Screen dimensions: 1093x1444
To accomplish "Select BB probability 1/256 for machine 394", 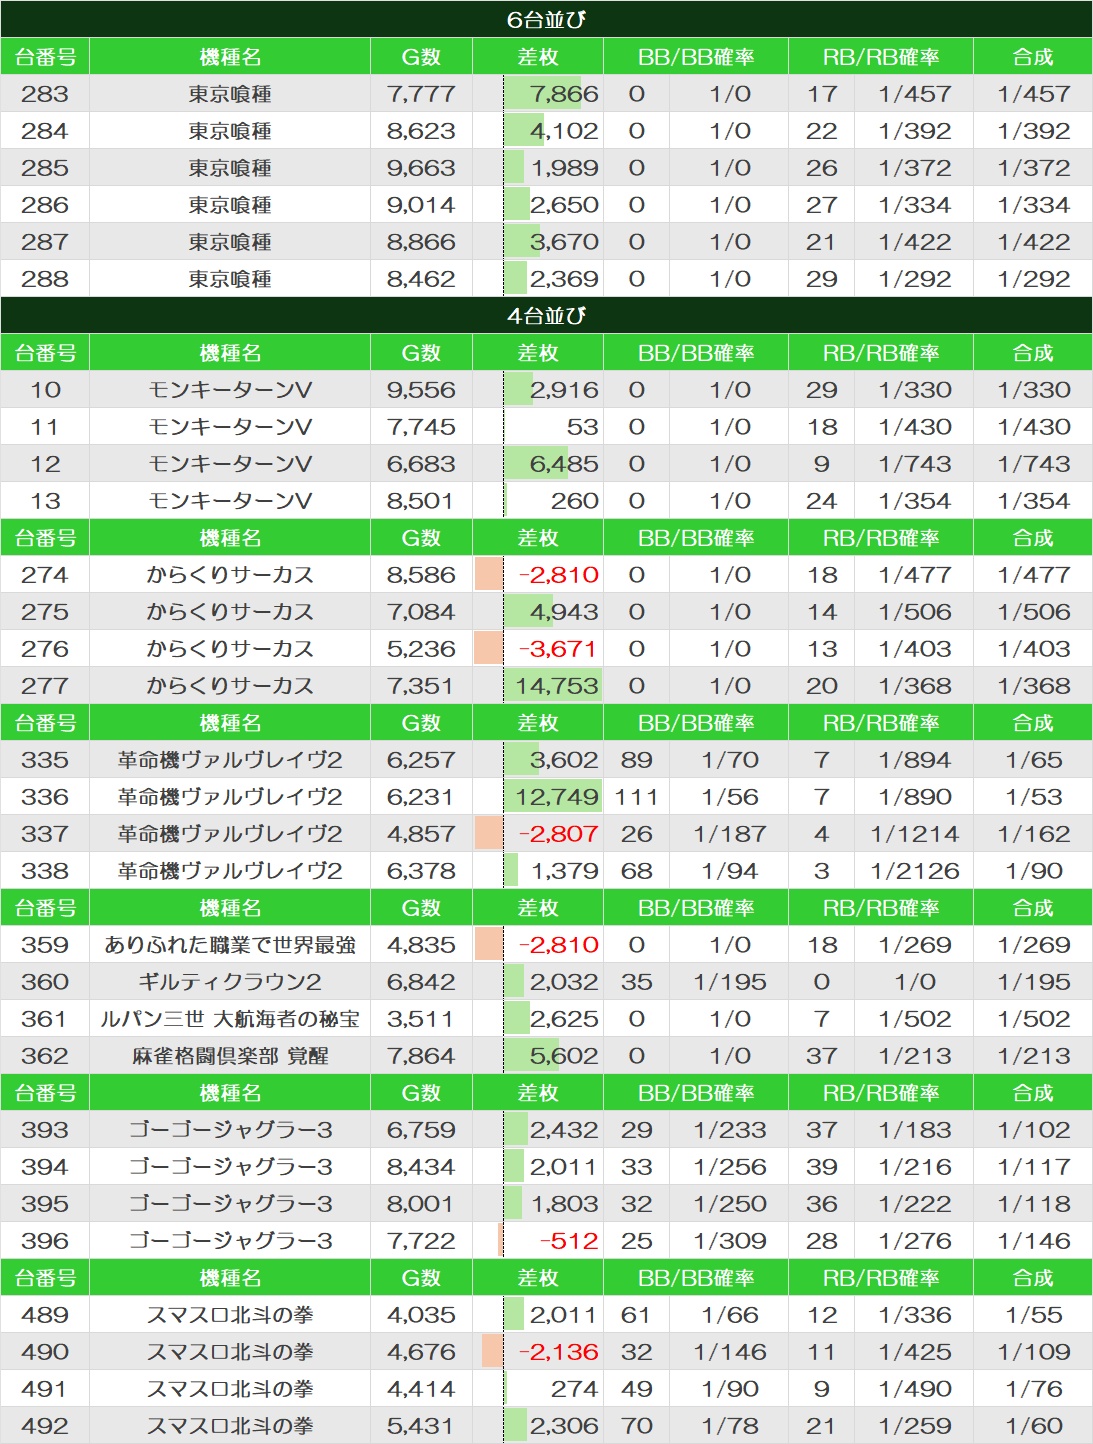I will click(730, 1167).
